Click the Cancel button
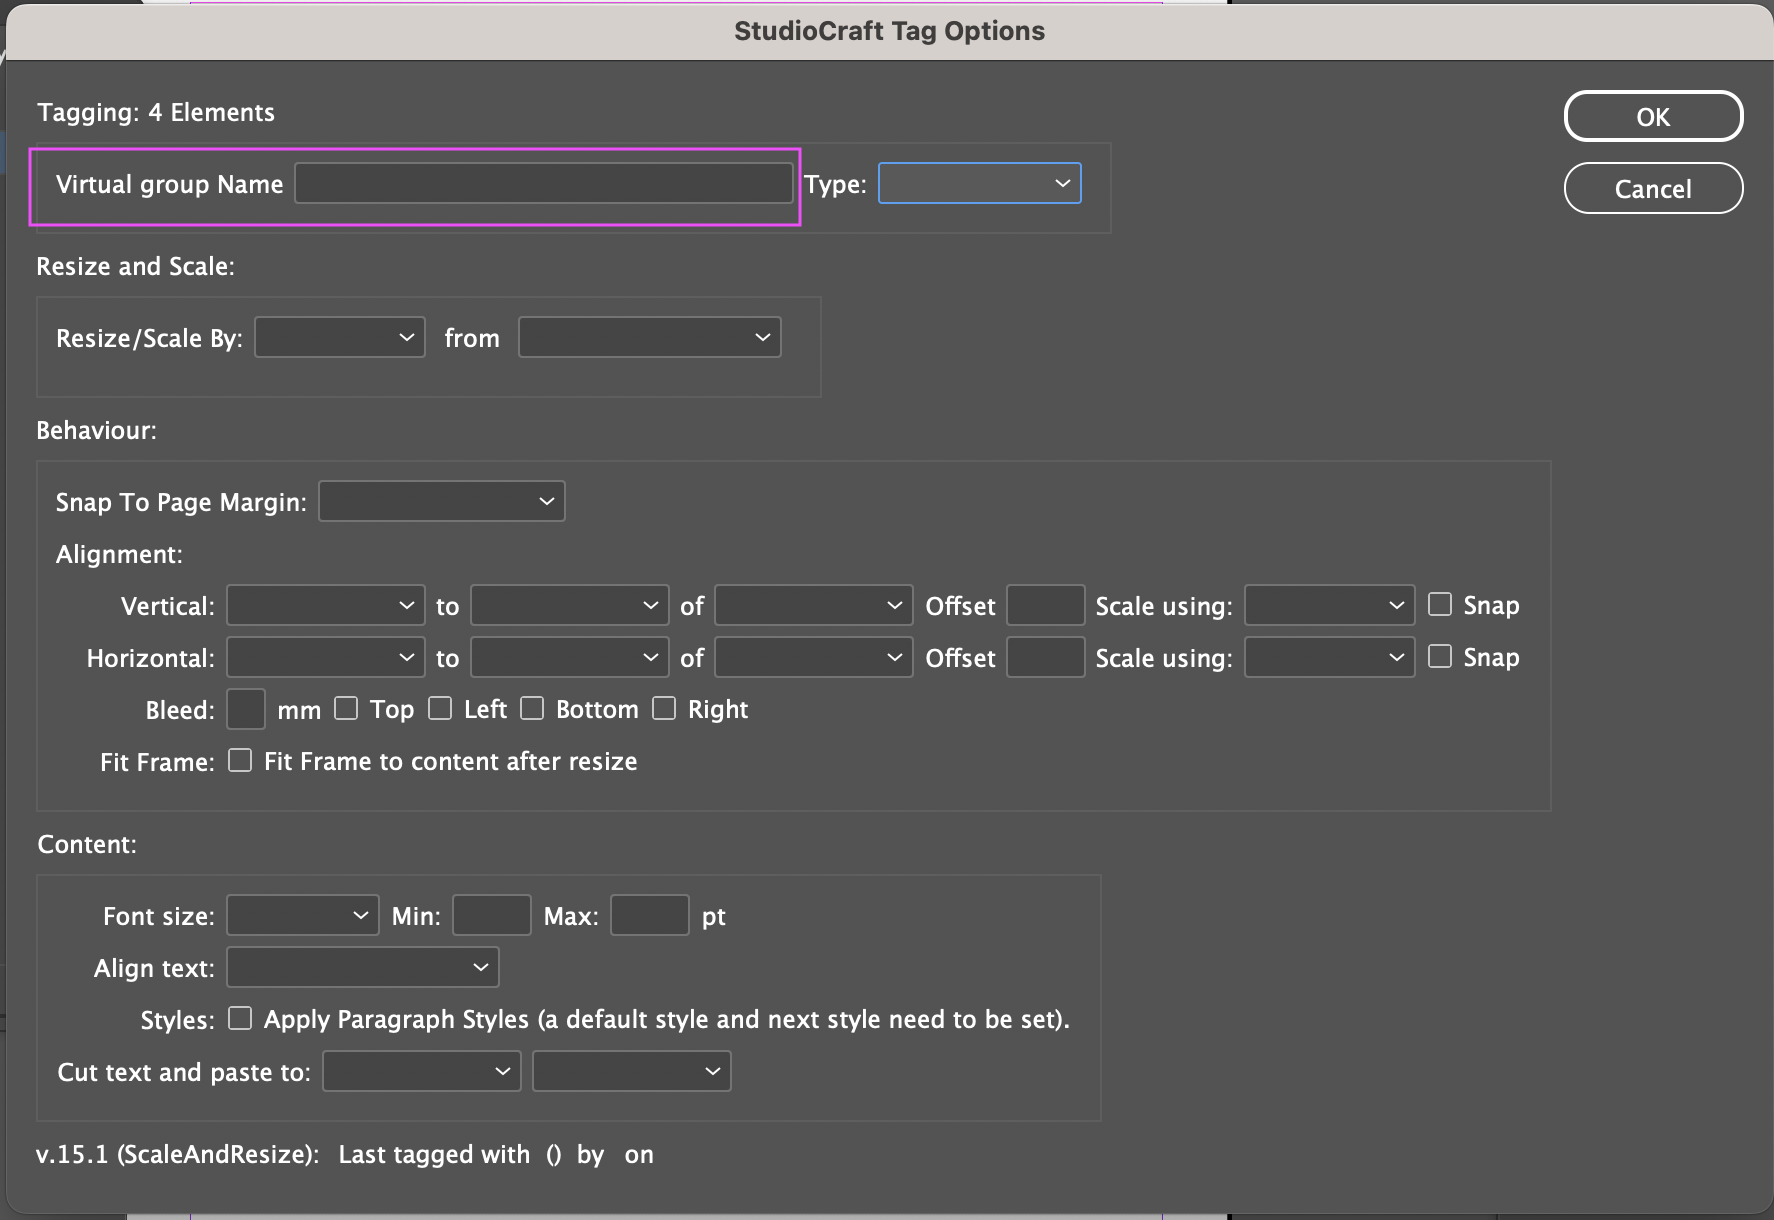 click(x=1653, y=189)
